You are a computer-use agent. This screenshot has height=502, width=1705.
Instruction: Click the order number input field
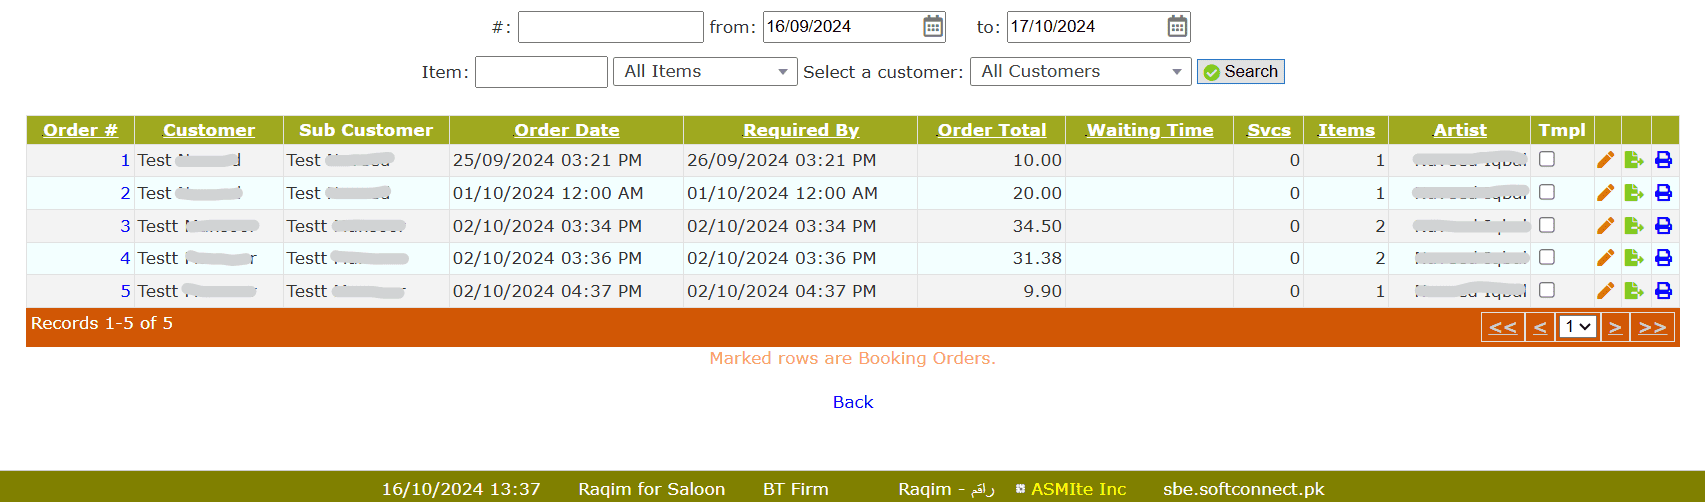(x=610, y=27)
